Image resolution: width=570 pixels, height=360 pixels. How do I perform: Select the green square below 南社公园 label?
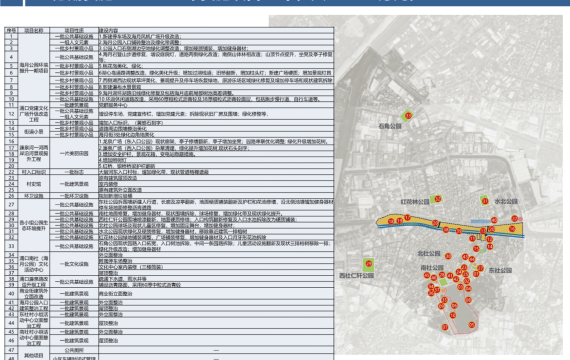[443, 282]
